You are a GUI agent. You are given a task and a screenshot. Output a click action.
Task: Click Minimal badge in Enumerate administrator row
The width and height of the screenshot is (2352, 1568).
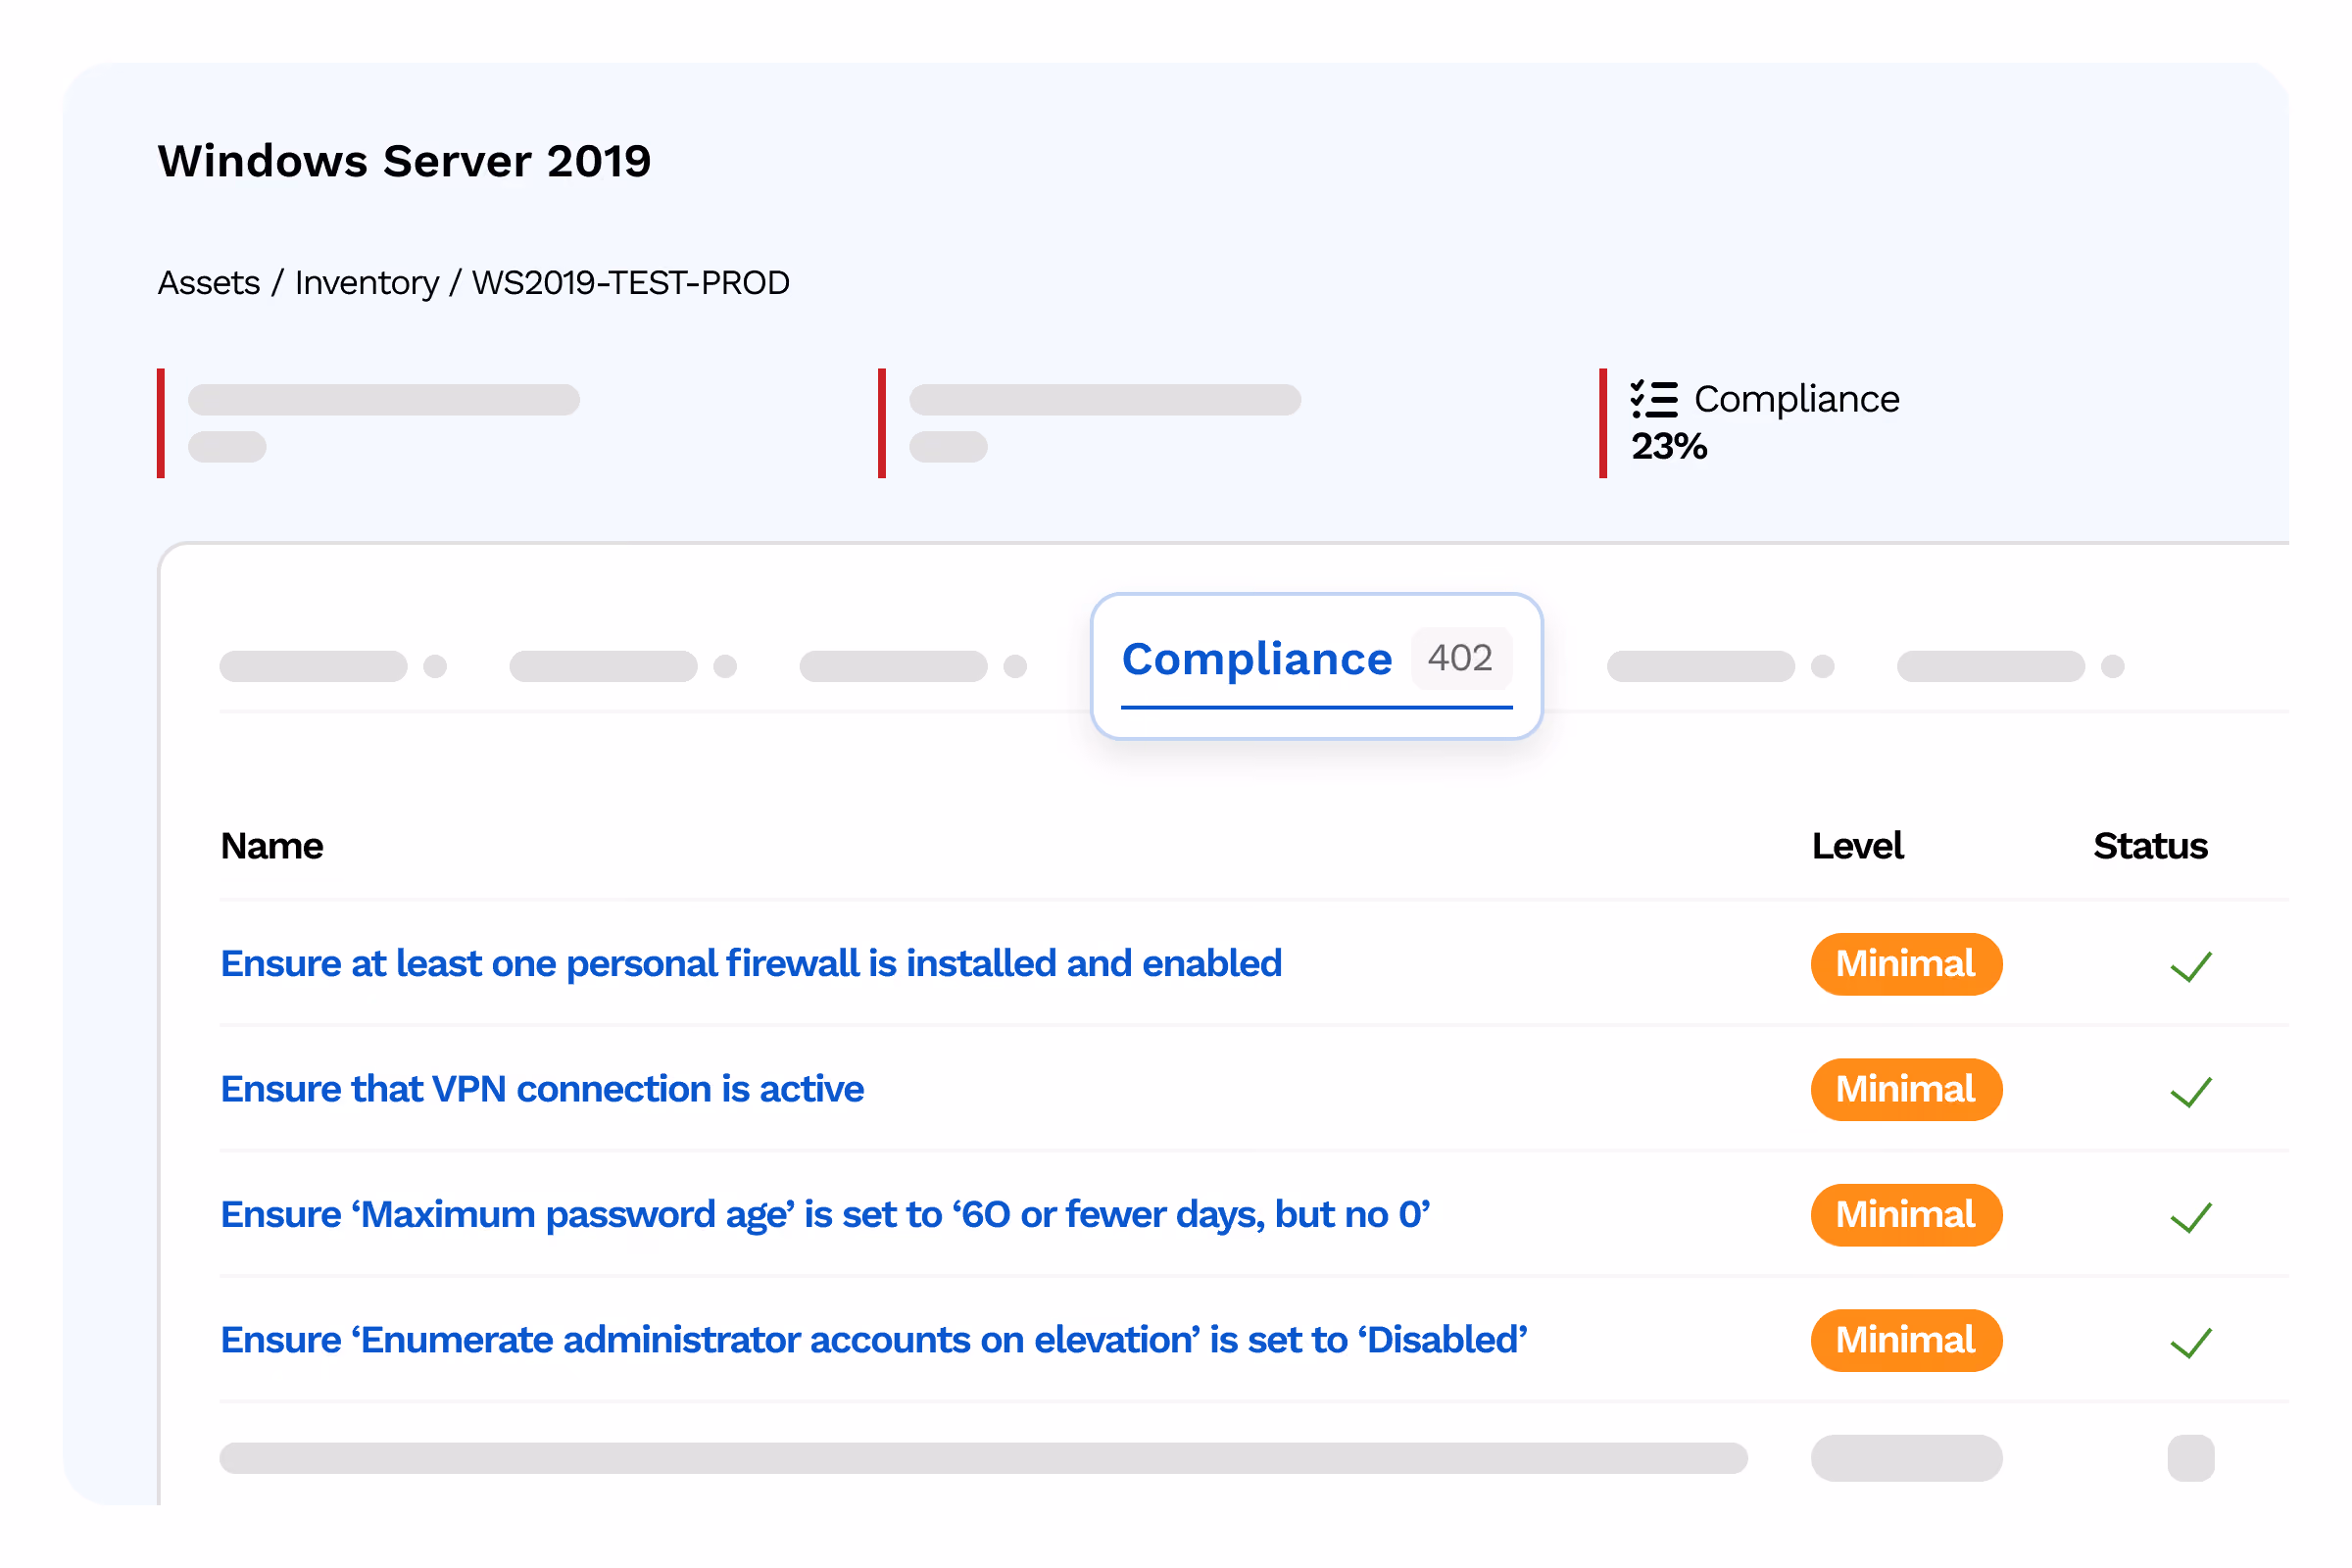(1906, 1340)
